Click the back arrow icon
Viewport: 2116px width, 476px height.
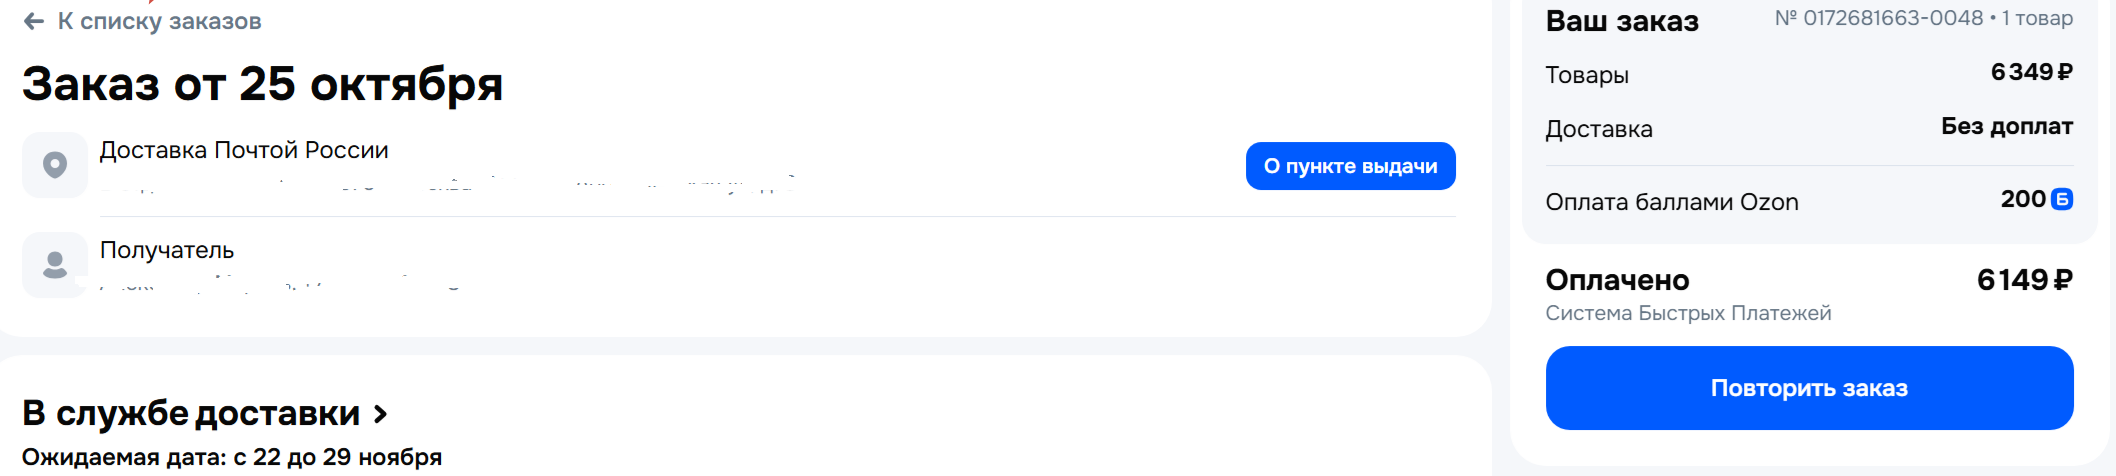[x=34, y=21]
